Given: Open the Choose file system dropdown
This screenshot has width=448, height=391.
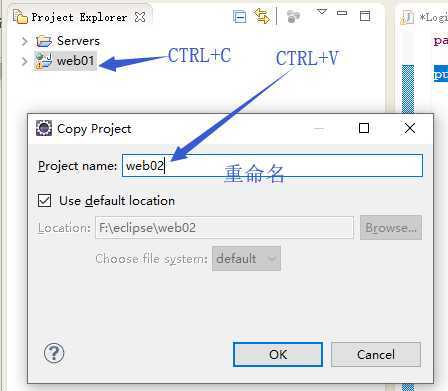Looking at the screenshot, I should click(x=246, y=258).
